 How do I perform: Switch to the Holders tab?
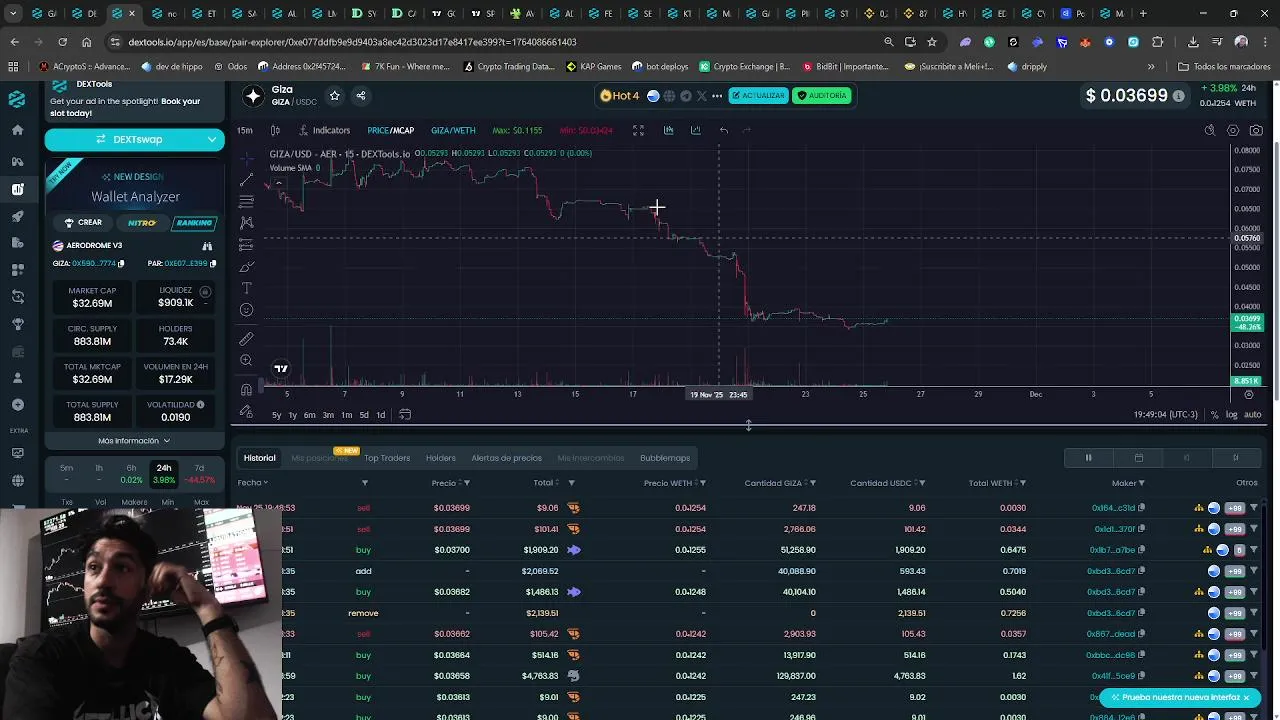441,458
